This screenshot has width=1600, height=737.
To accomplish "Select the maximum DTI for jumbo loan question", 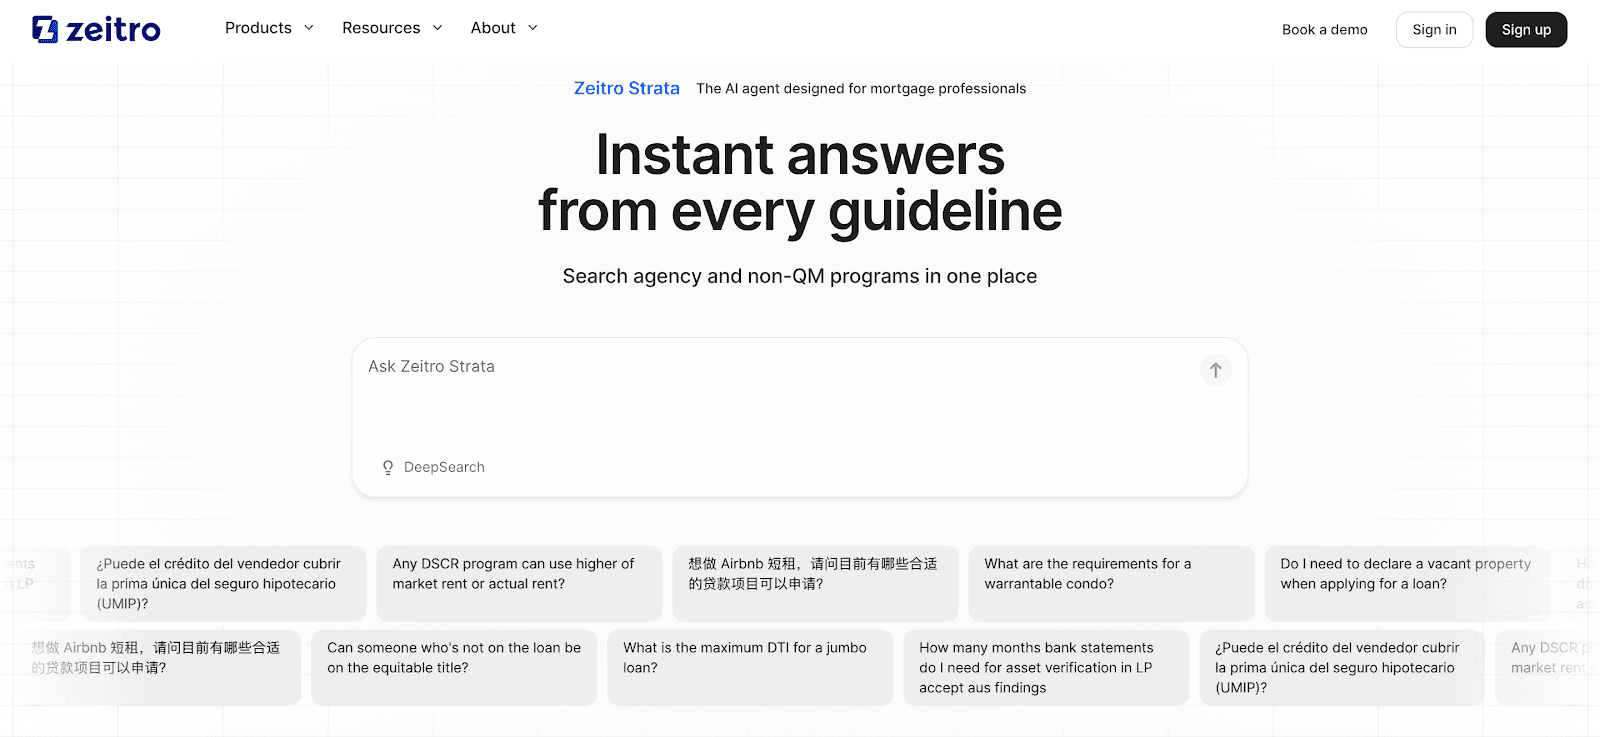I will point(750,668).
